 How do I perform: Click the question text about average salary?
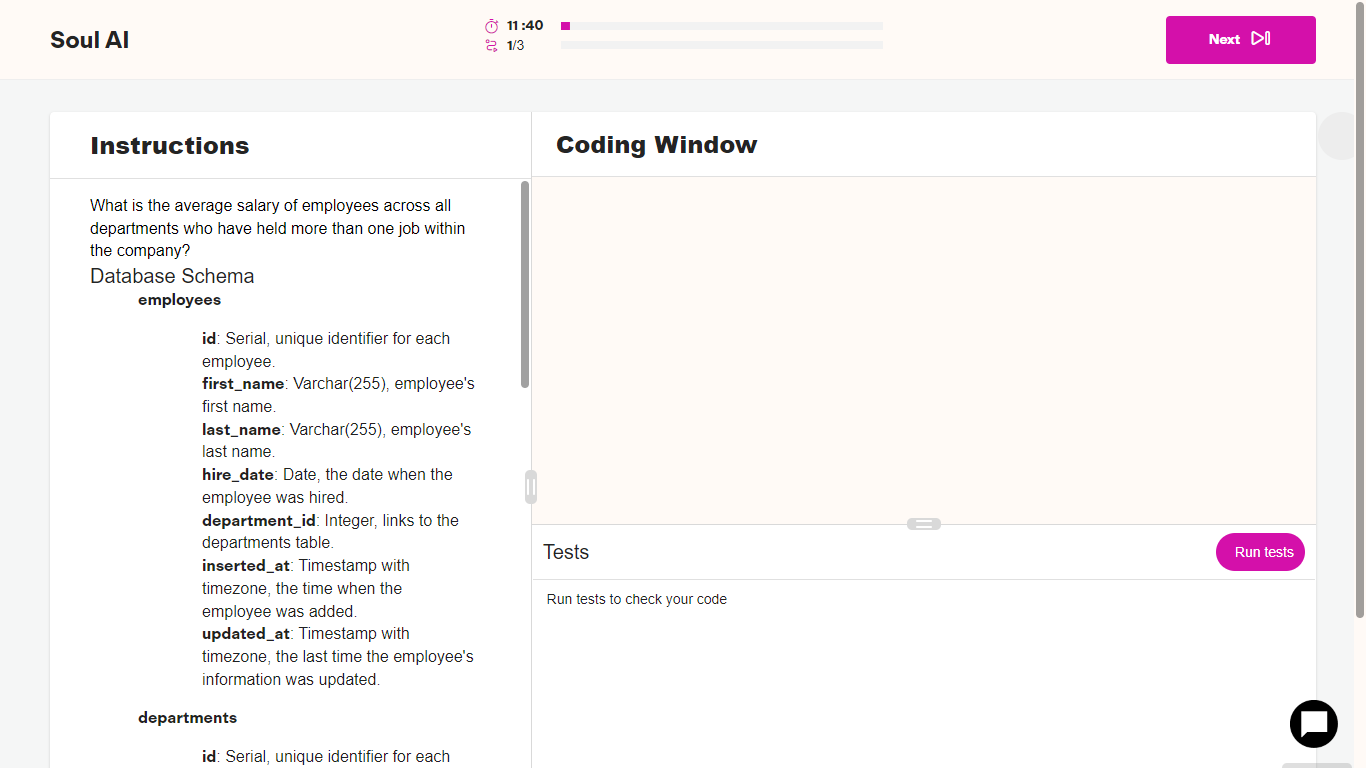(278, 228)
